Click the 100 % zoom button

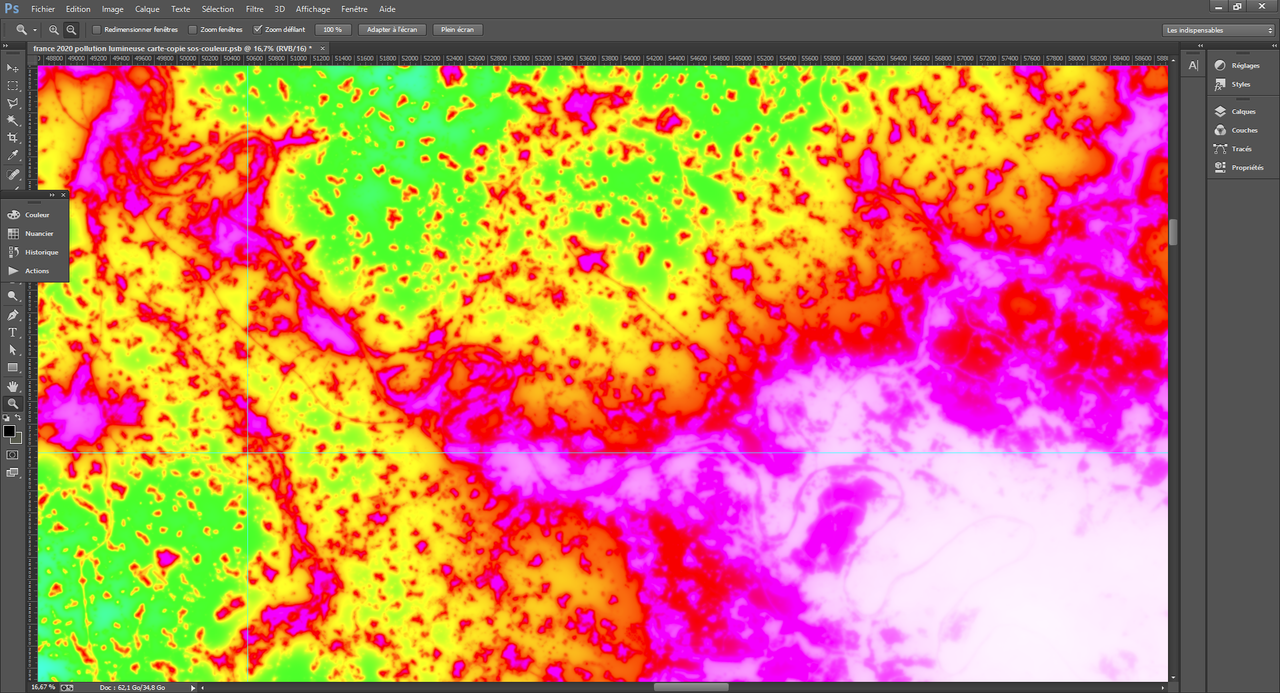coord(333,30)
